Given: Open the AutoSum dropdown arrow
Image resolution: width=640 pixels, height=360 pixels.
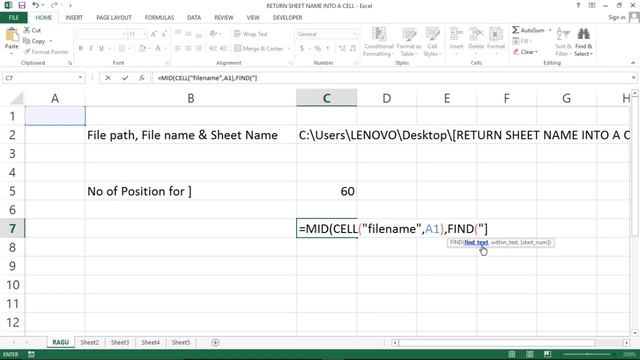Looking at the screenshot, I should 550,30.
